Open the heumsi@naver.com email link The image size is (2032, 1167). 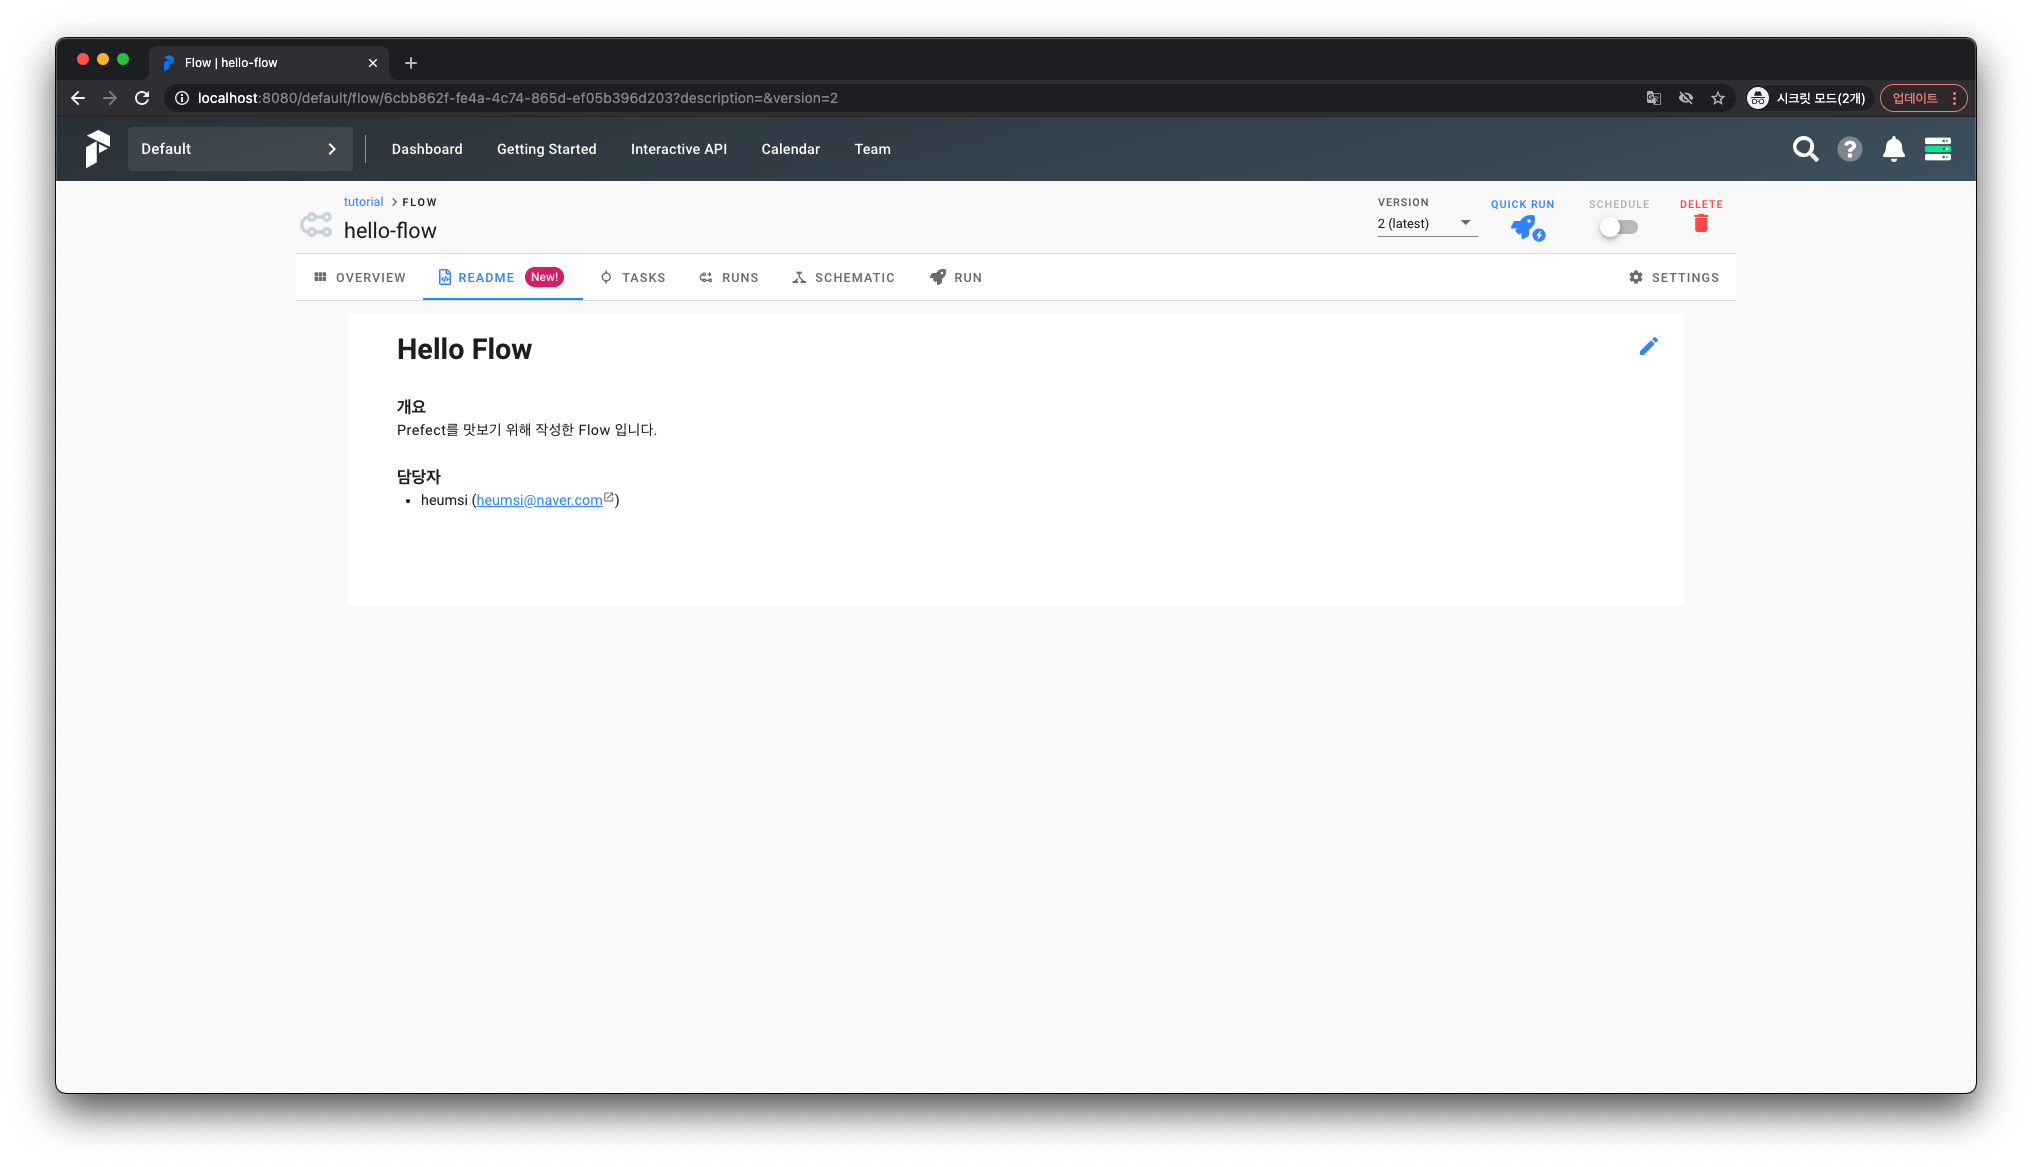point(539,500)
